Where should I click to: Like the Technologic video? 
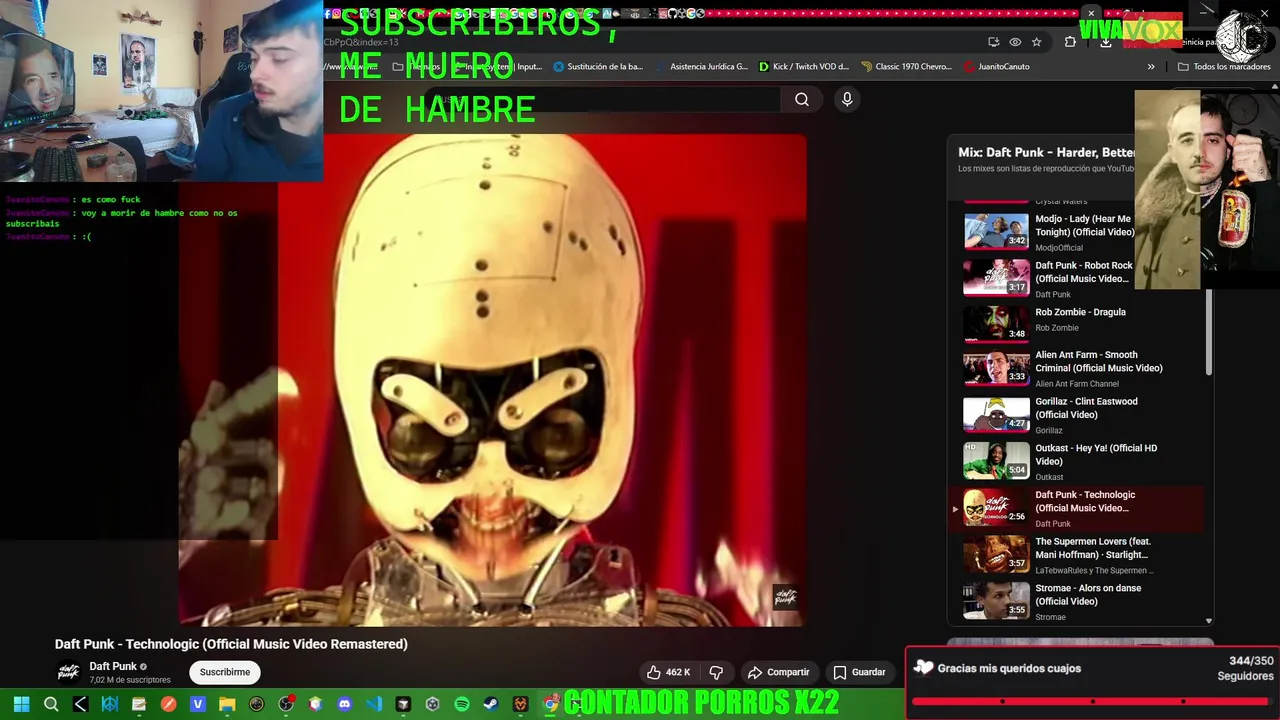click(x=669, y=672)
